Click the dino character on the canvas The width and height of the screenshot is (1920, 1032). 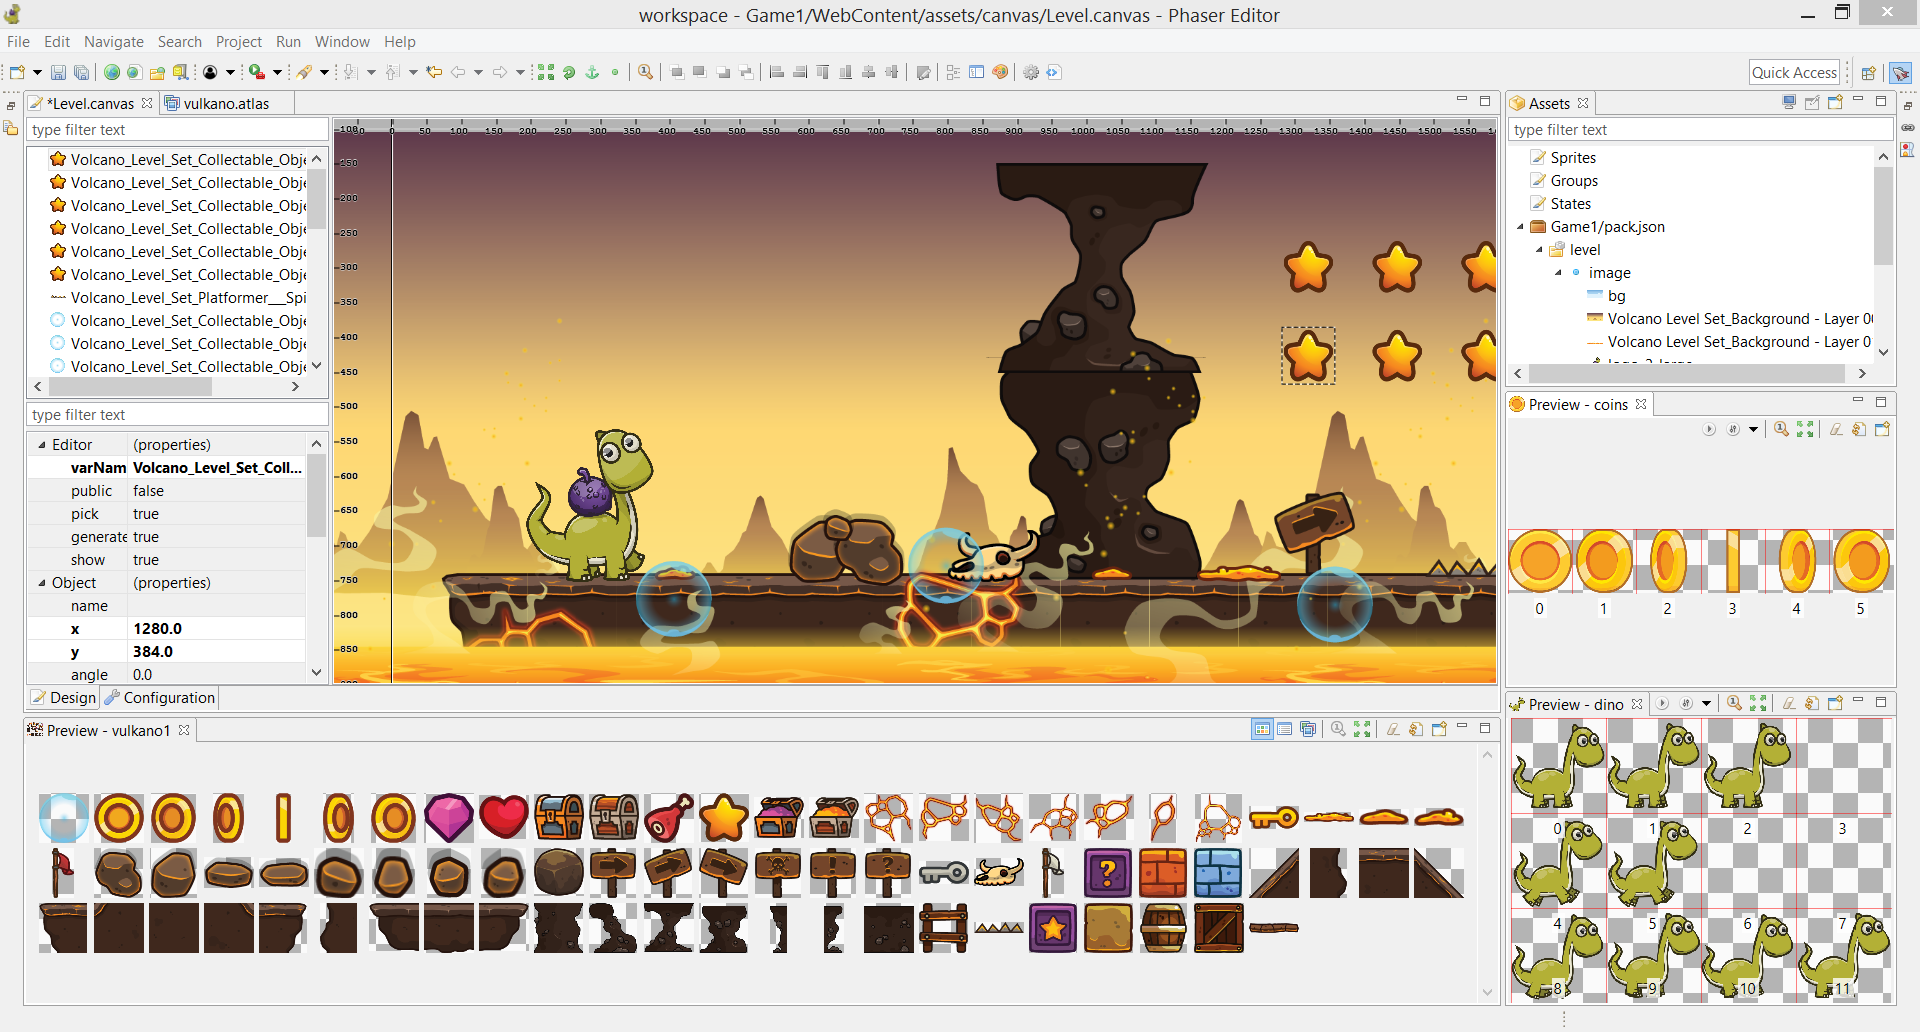pos(591,504)
